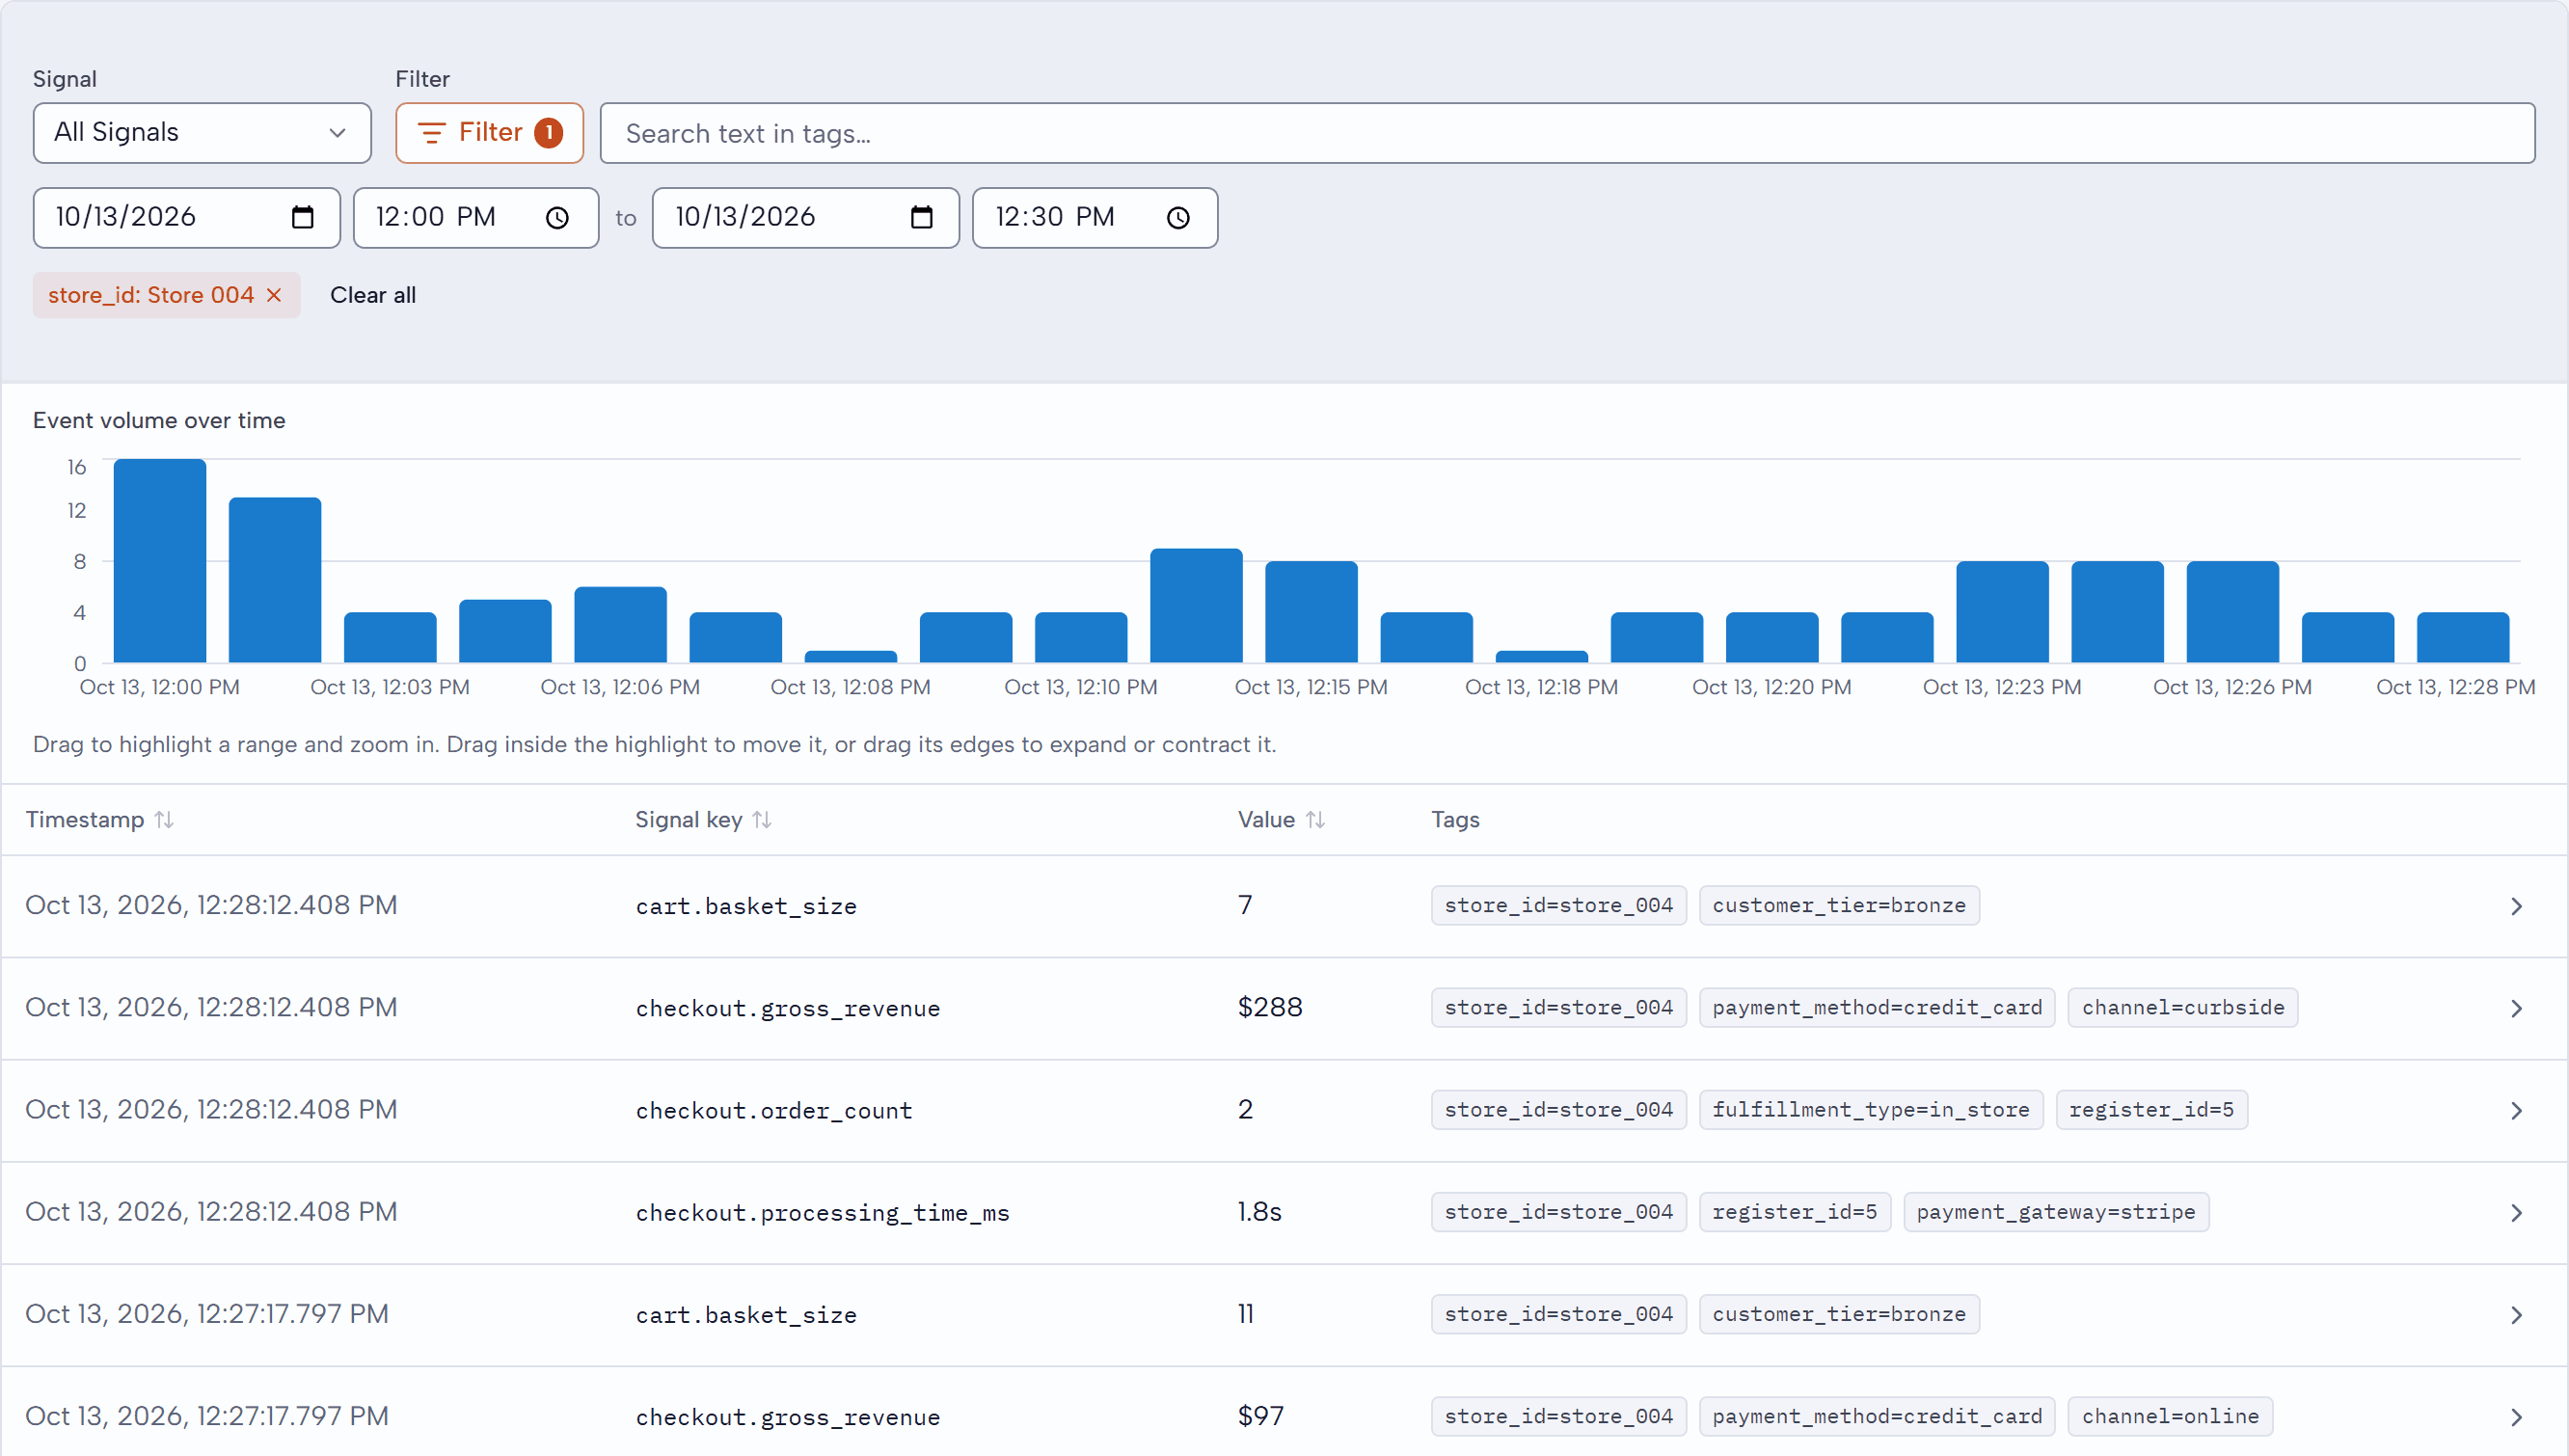Open clock picker for 12:00 PM start time
This screenshot has width=2569, height=1456.
click(557, 217)
